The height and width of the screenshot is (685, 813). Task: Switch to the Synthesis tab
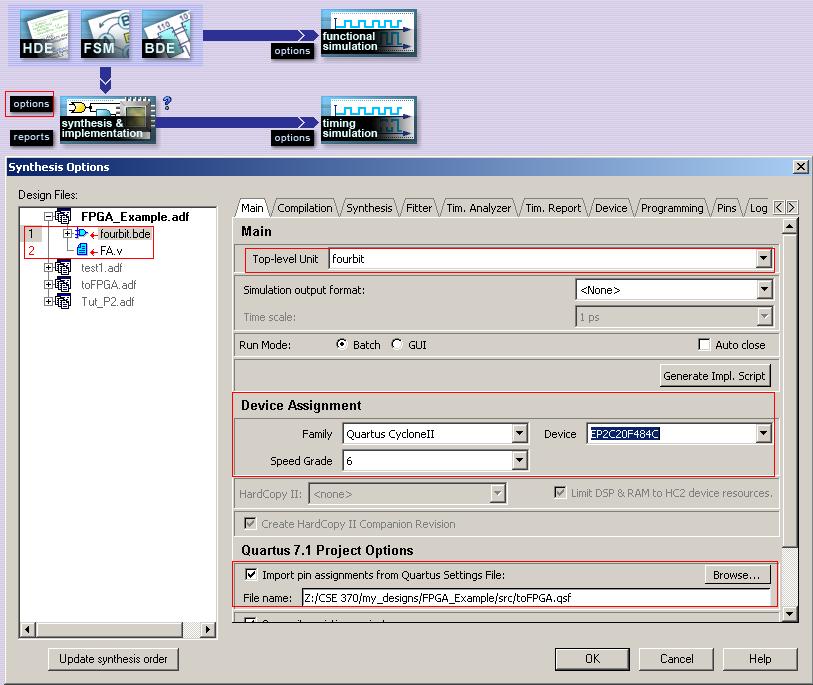point(369,208)
